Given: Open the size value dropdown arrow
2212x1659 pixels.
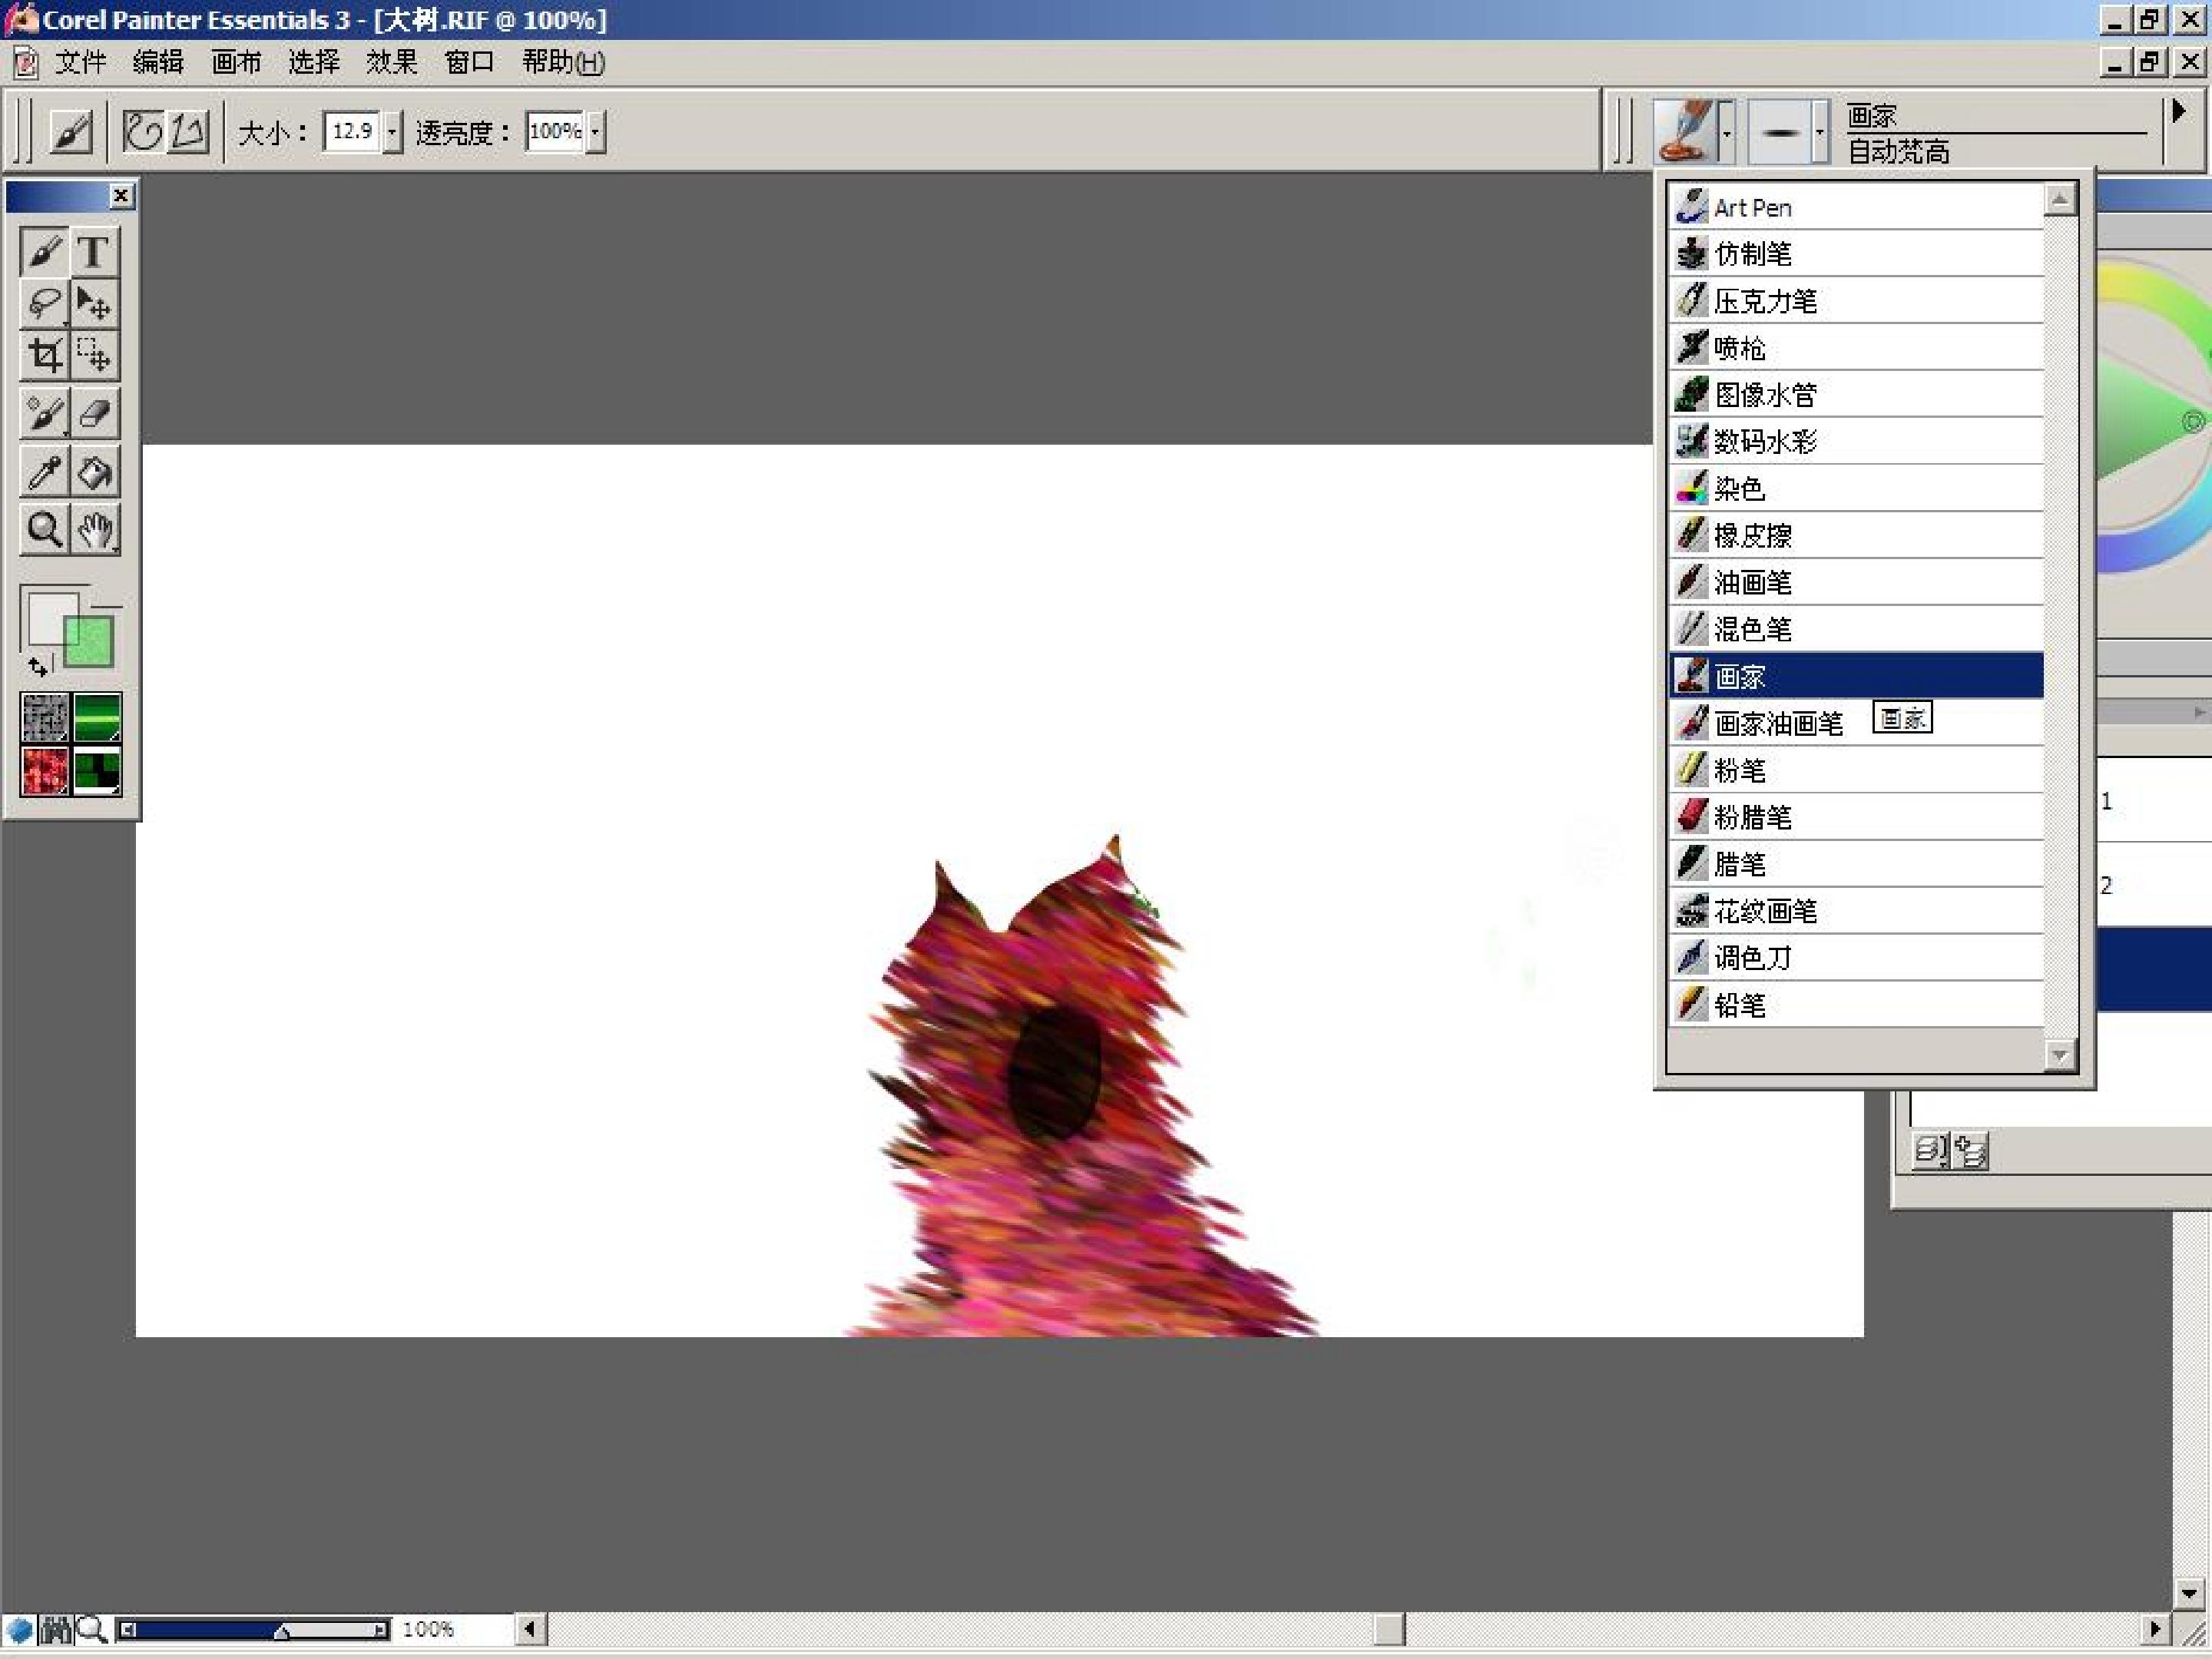Looking at the screenshot, I should pyautogui.click(x=392, y=131).
